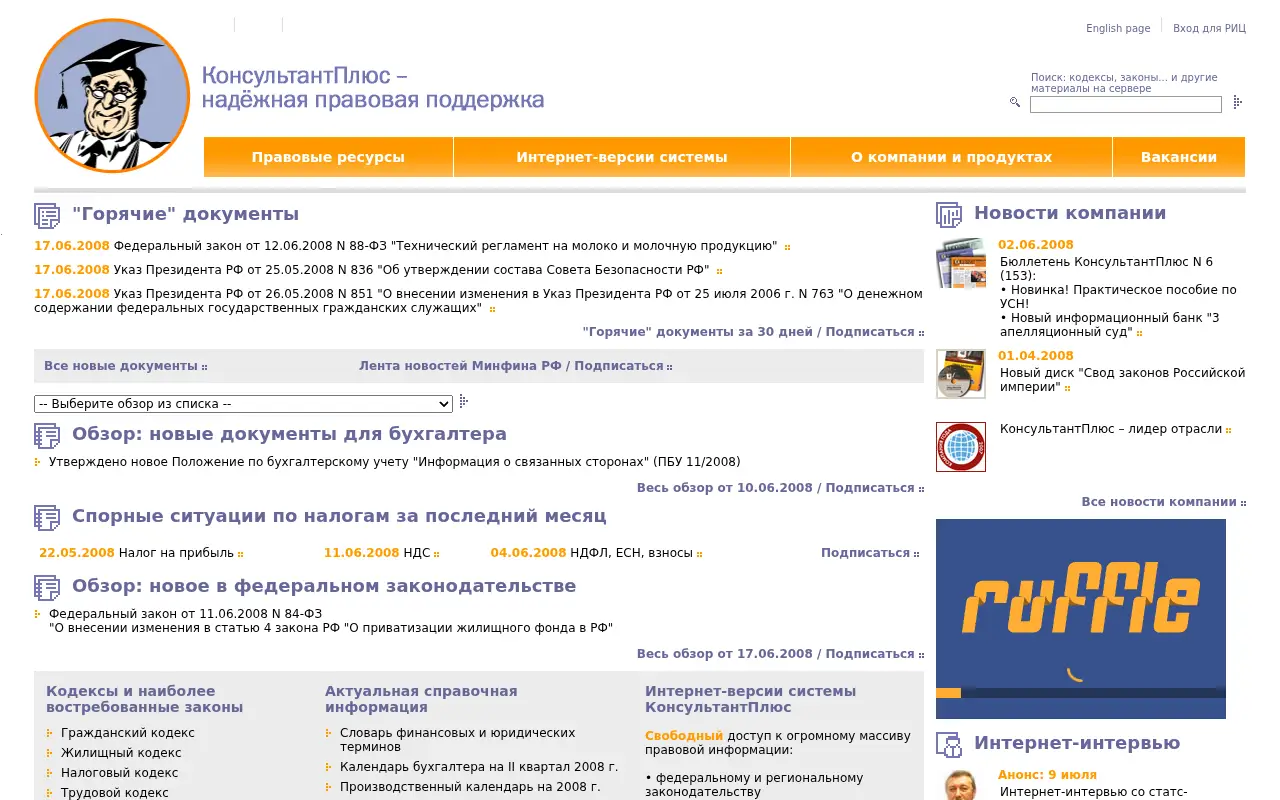Open the Все новые документы link
The height and width of the screenshot is (800, 1280).
tap(121, 366)
